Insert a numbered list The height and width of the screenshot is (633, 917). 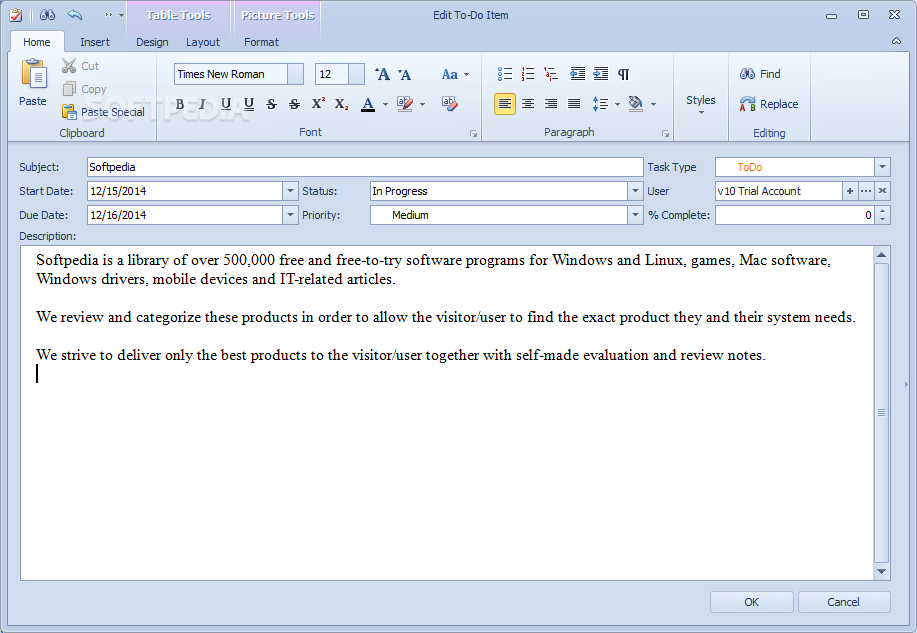[528, 74]
